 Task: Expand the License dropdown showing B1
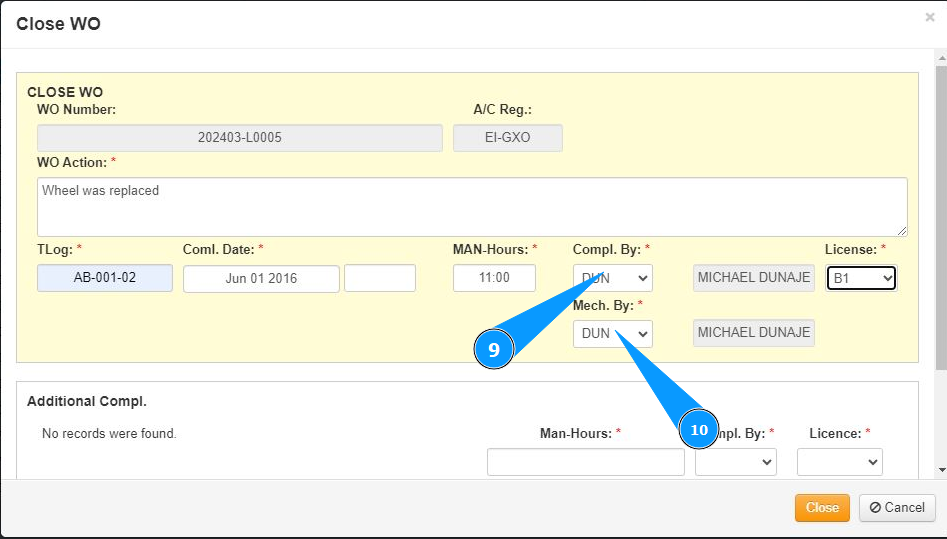860,278
